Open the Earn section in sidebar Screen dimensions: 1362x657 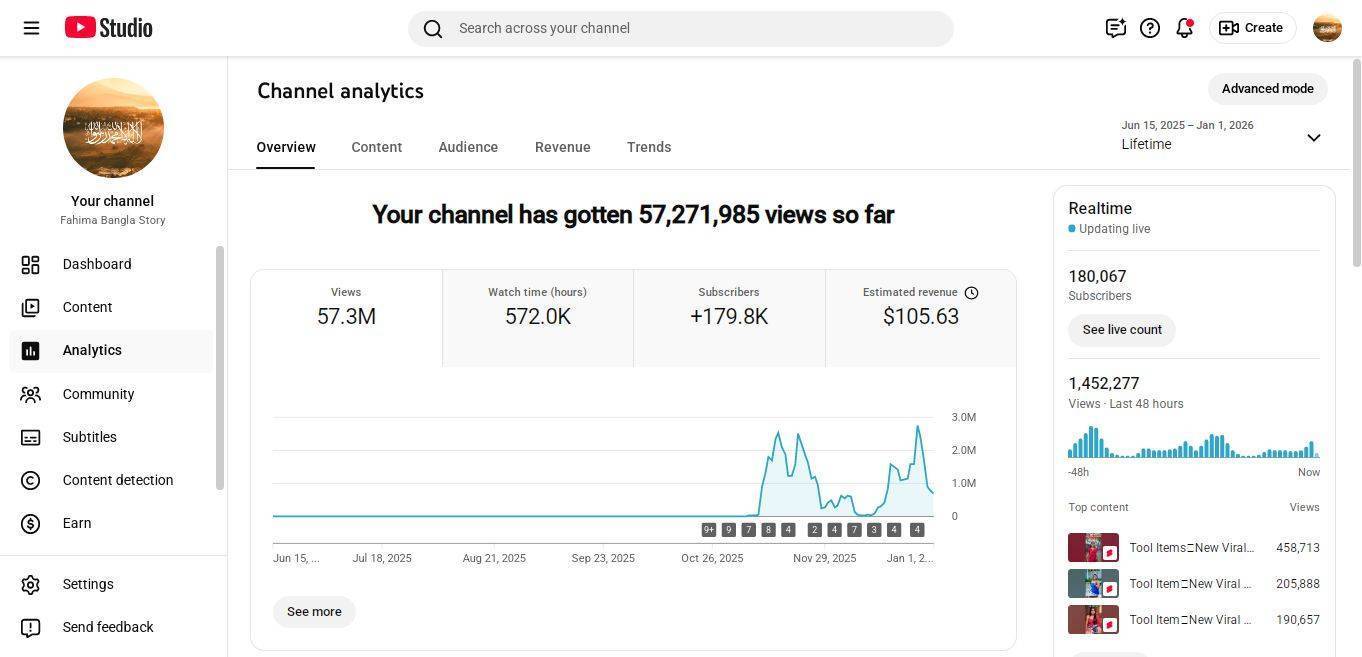coord(77,523)
